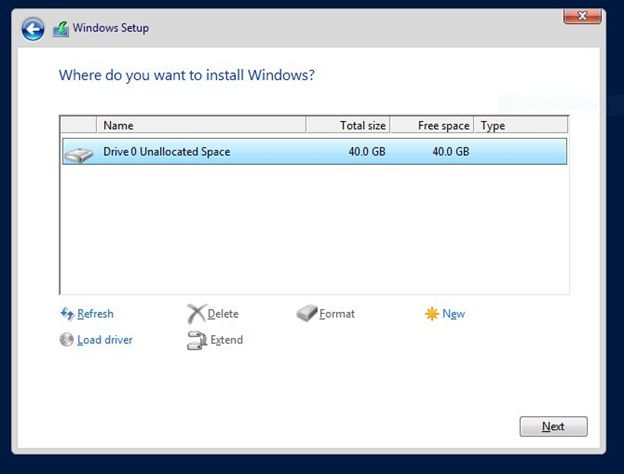Image resolution: width=624 pixels, height=474 pixels.
Task: Close the Windows Setup window
Action: (582, 16)
